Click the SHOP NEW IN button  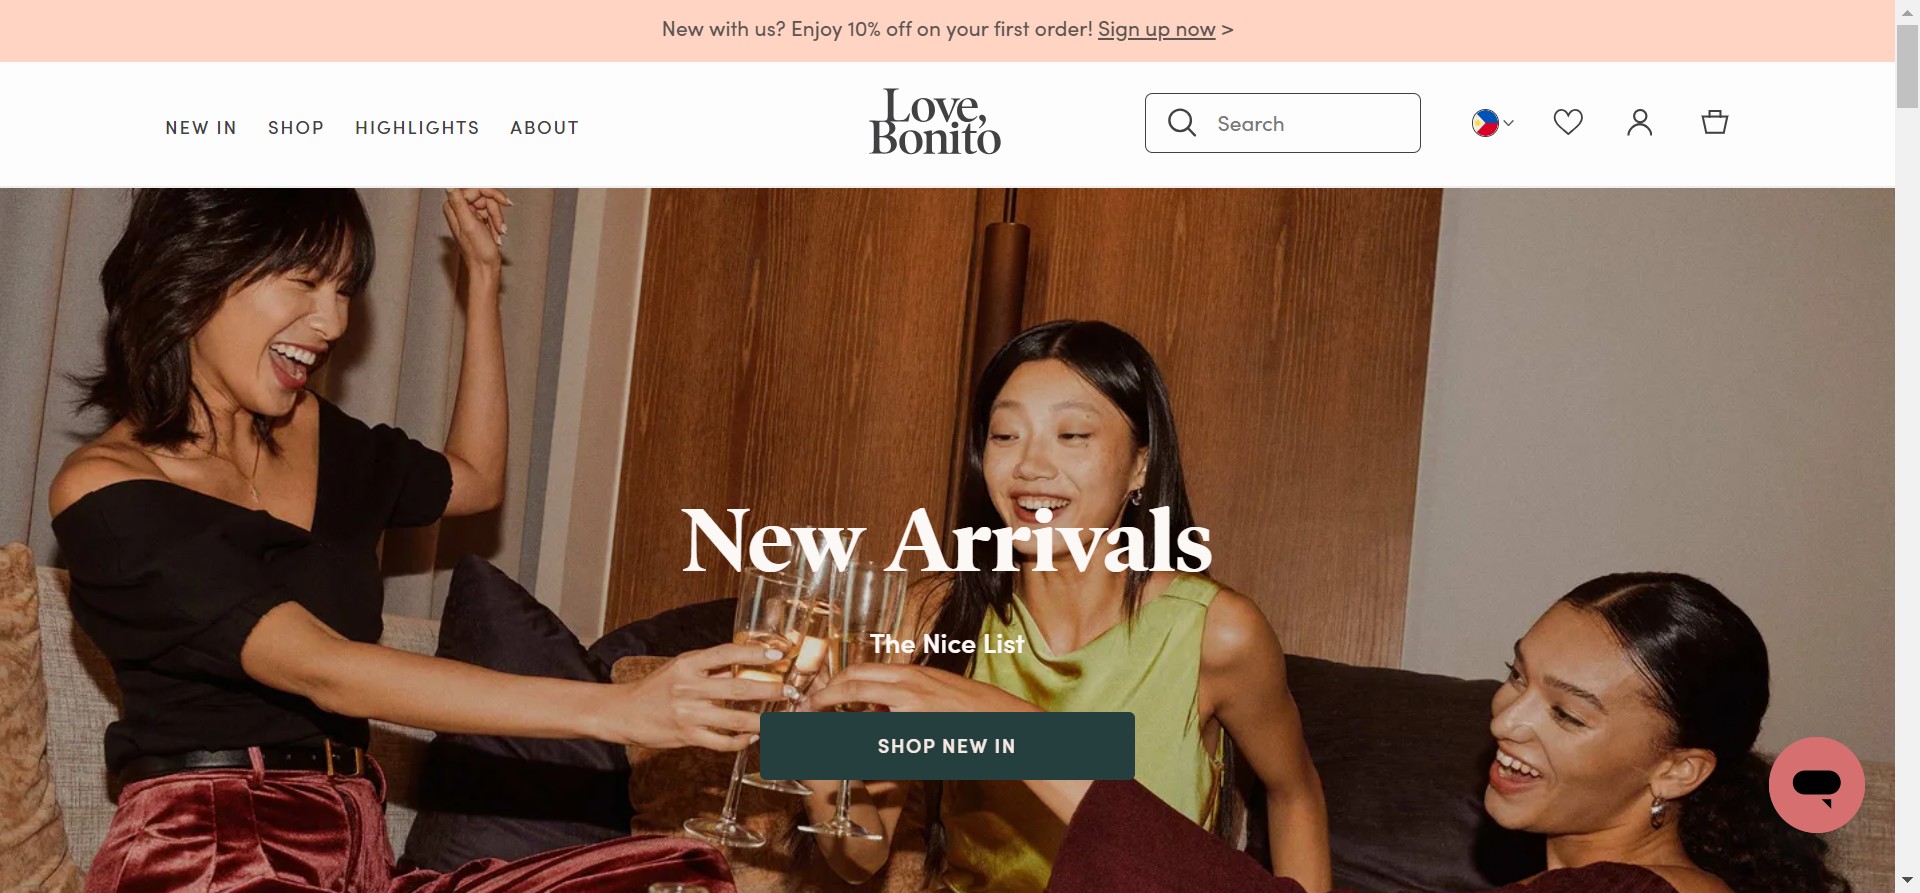(x=947, y=746)
